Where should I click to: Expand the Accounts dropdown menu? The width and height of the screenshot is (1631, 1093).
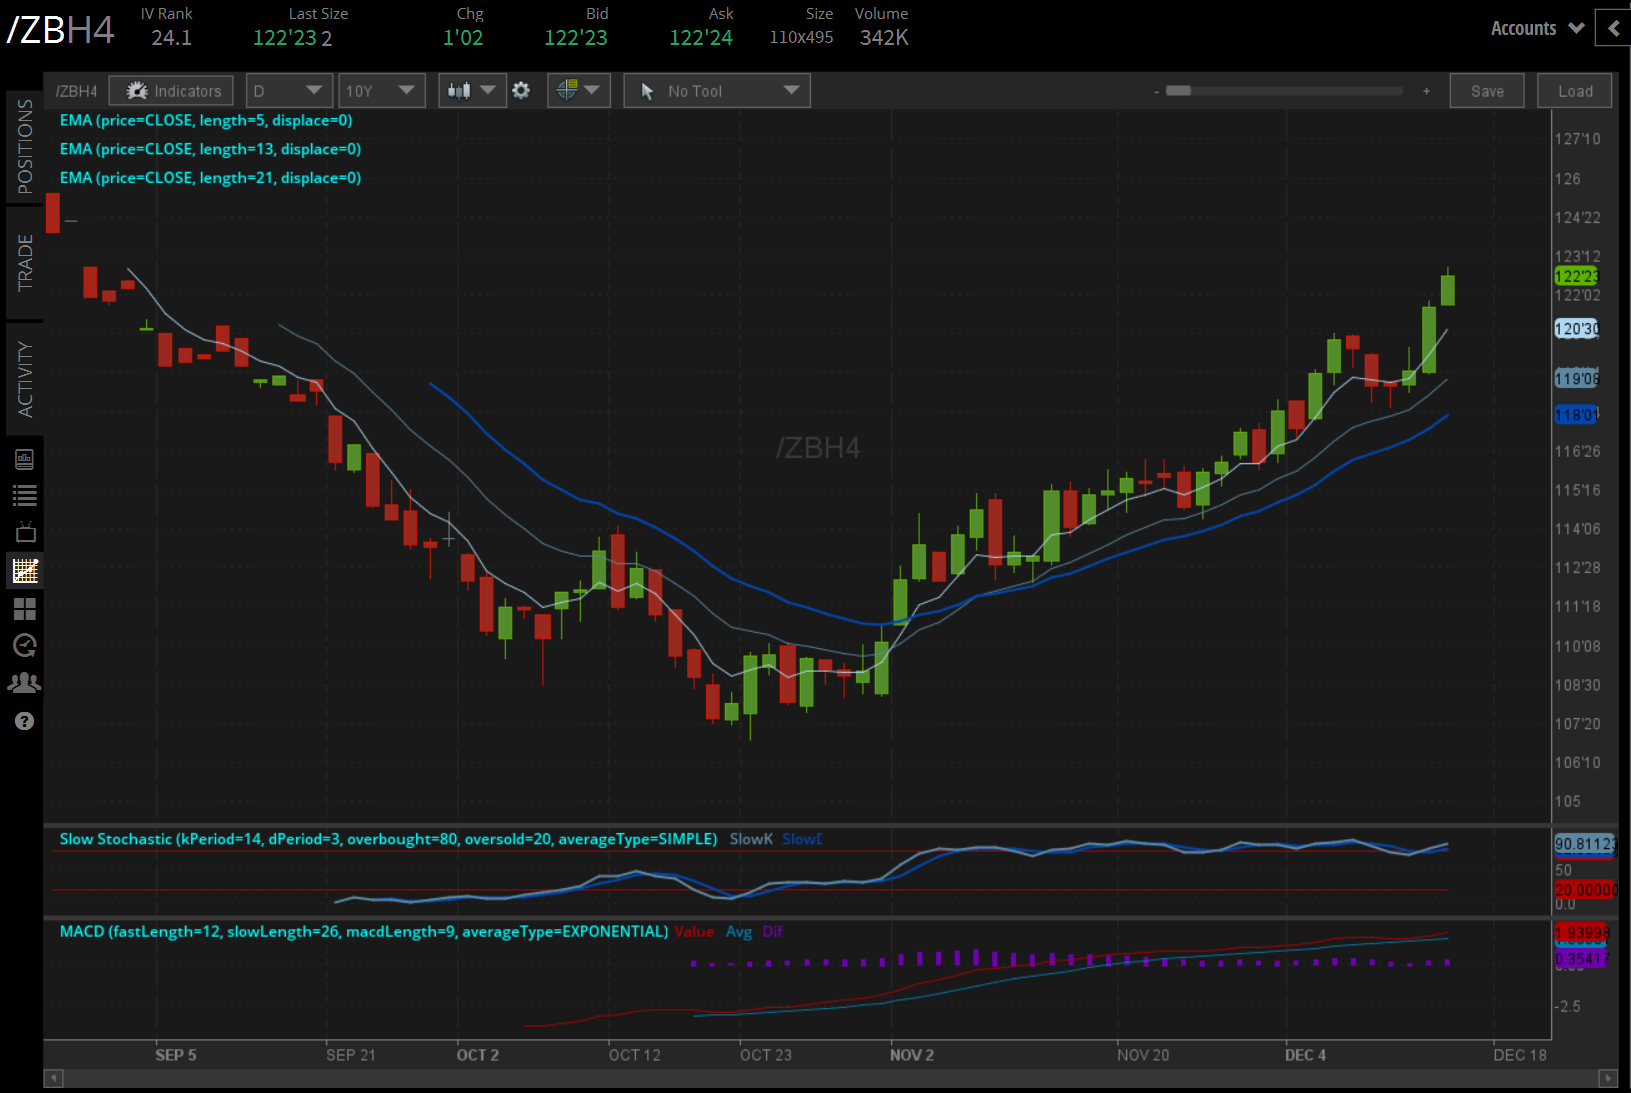[x=1536, y=29]
